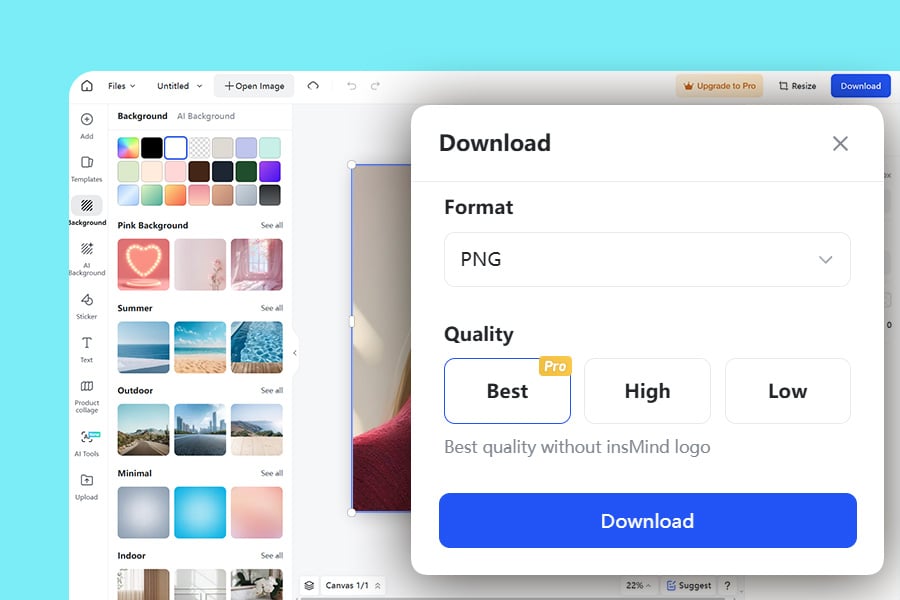The height and width of the screenshot is (600, 900).
Task: Select the pink gradient minimal background
Action: [x=257, y=512]
